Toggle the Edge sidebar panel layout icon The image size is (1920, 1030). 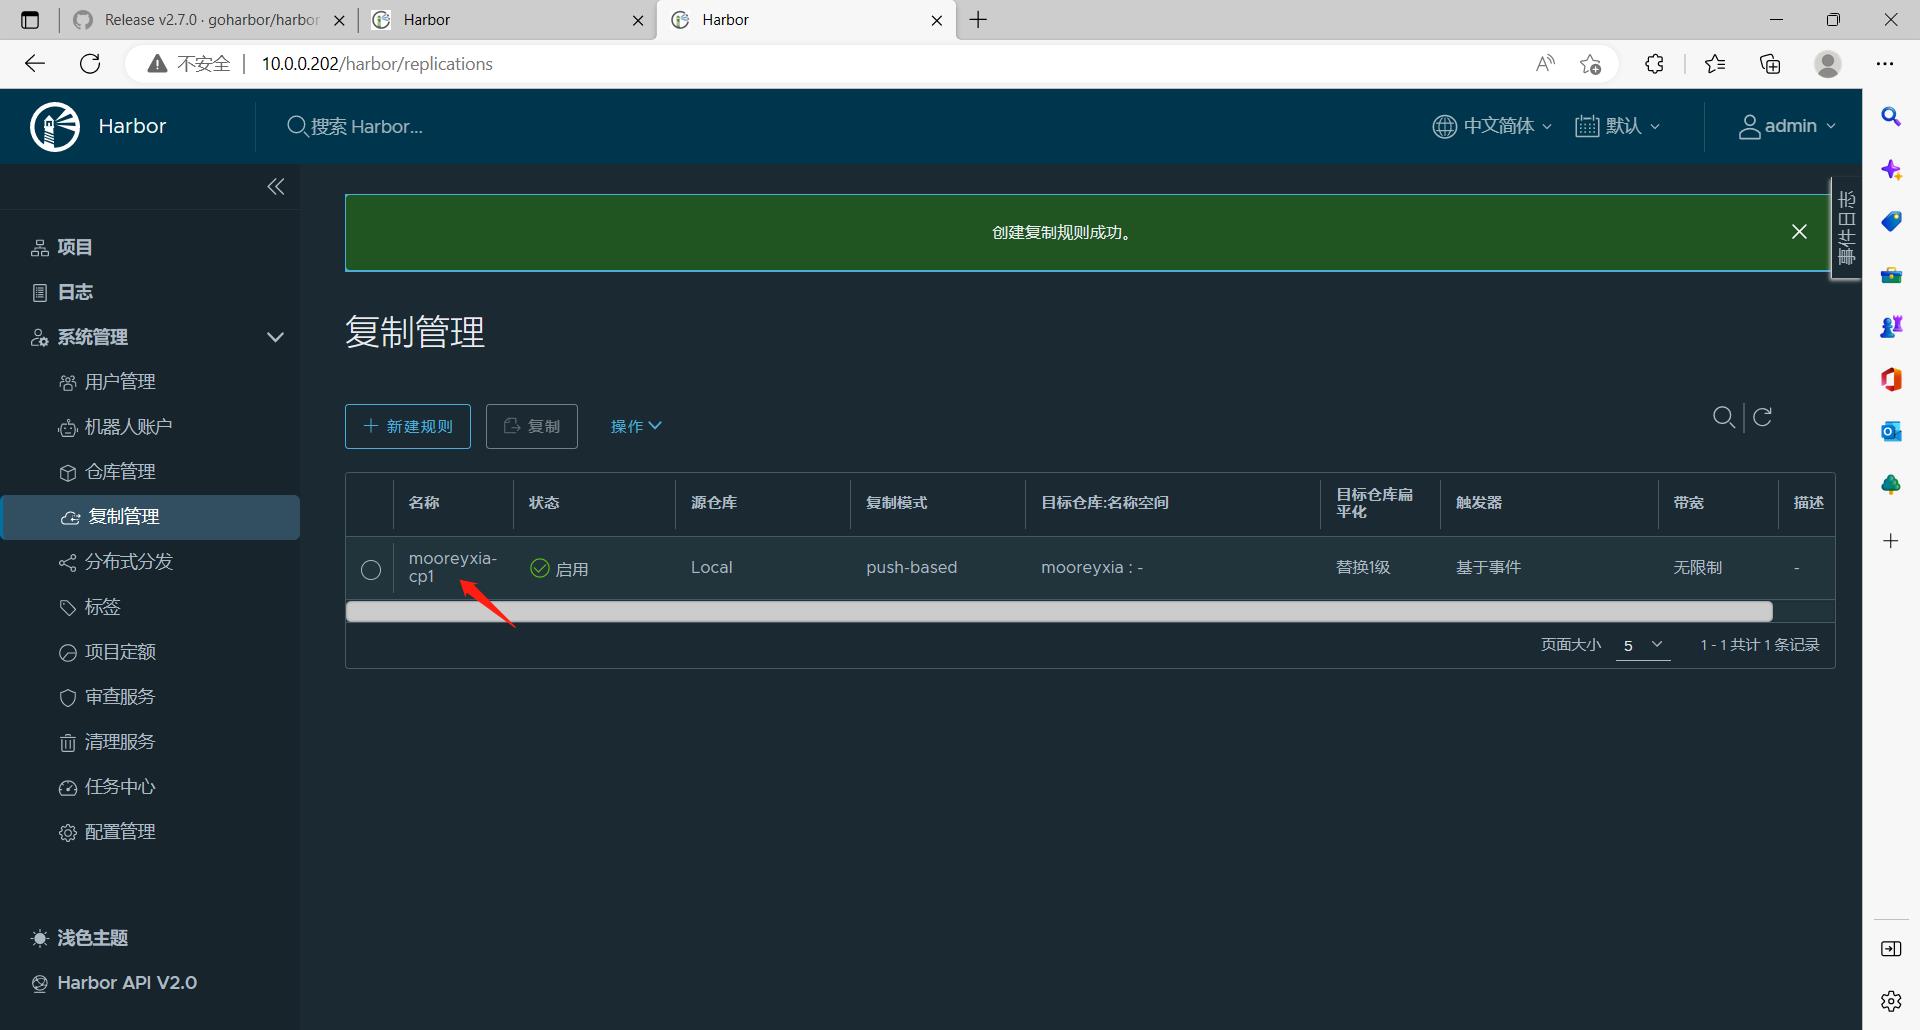(1891, 948)
